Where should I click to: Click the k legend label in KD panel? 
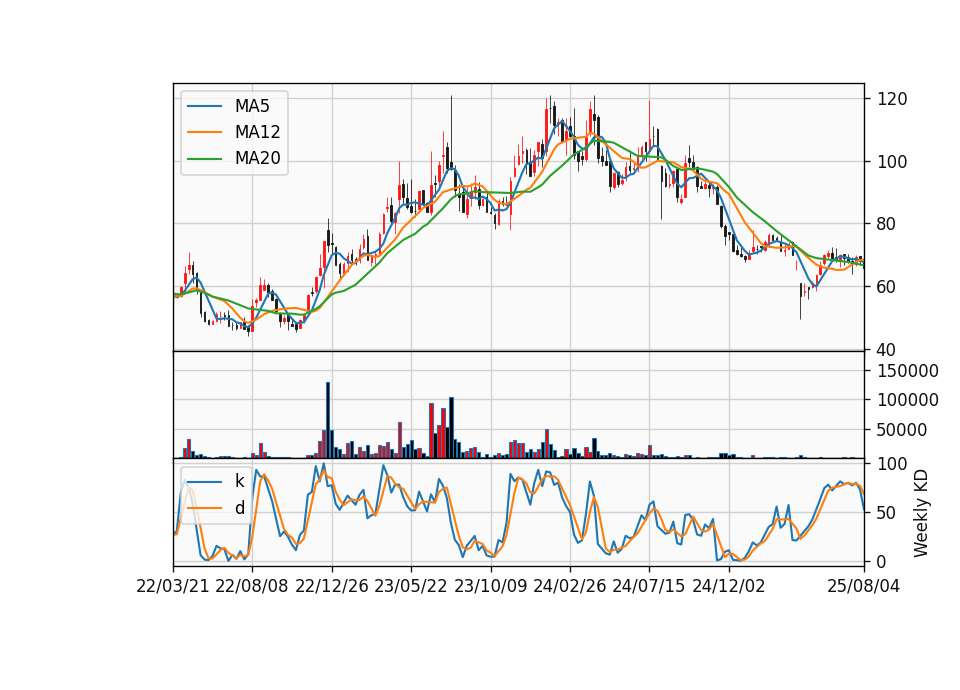tap(239, 481)
